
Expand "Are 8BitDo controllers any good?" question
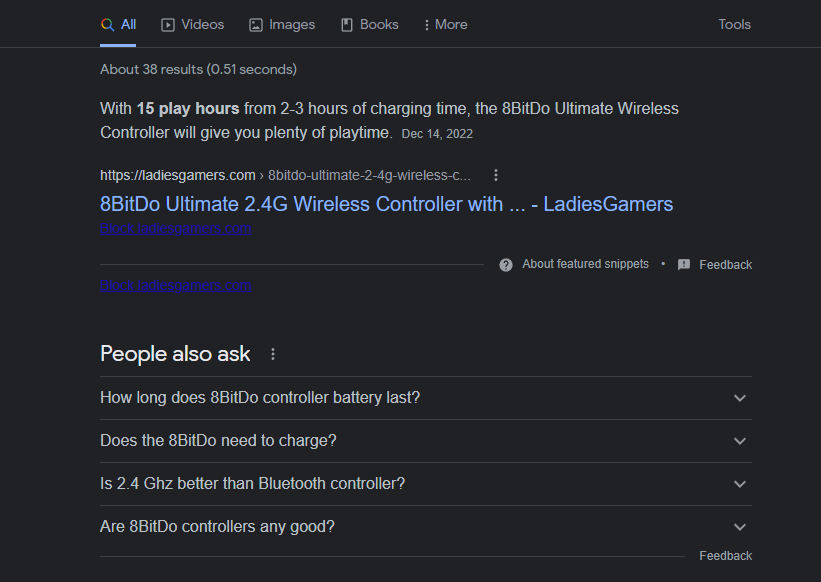(425, 527)
